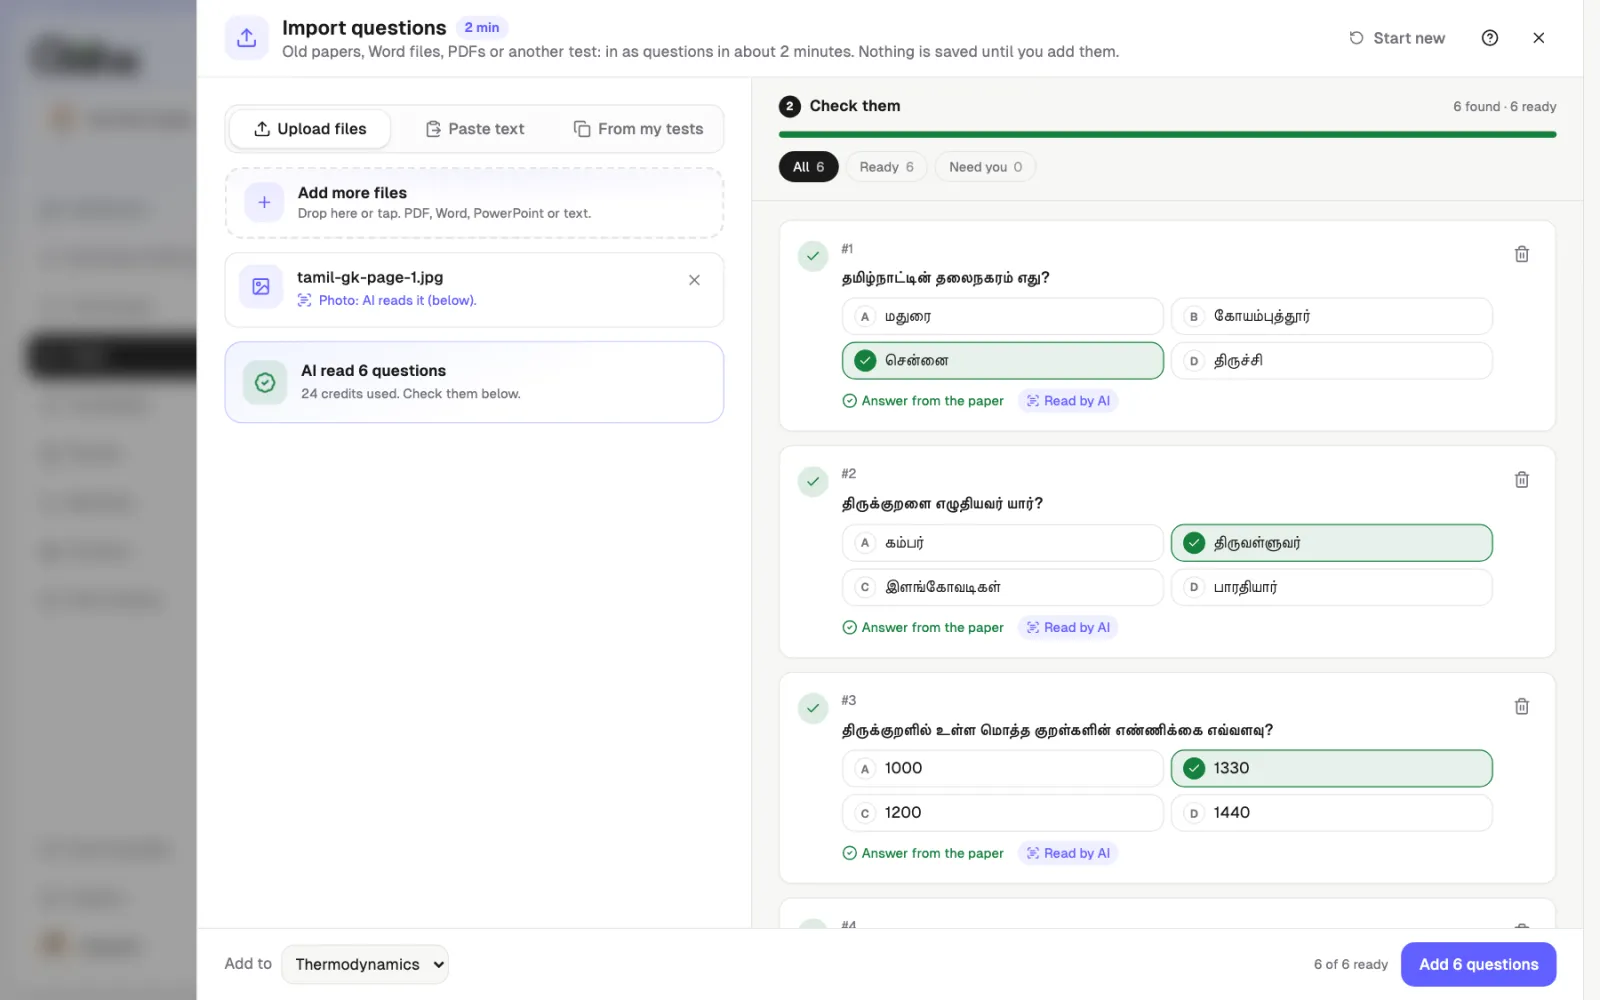
Task: Click image icon of tamil-gk-page-1.jpg
Action: click(261, 287)
